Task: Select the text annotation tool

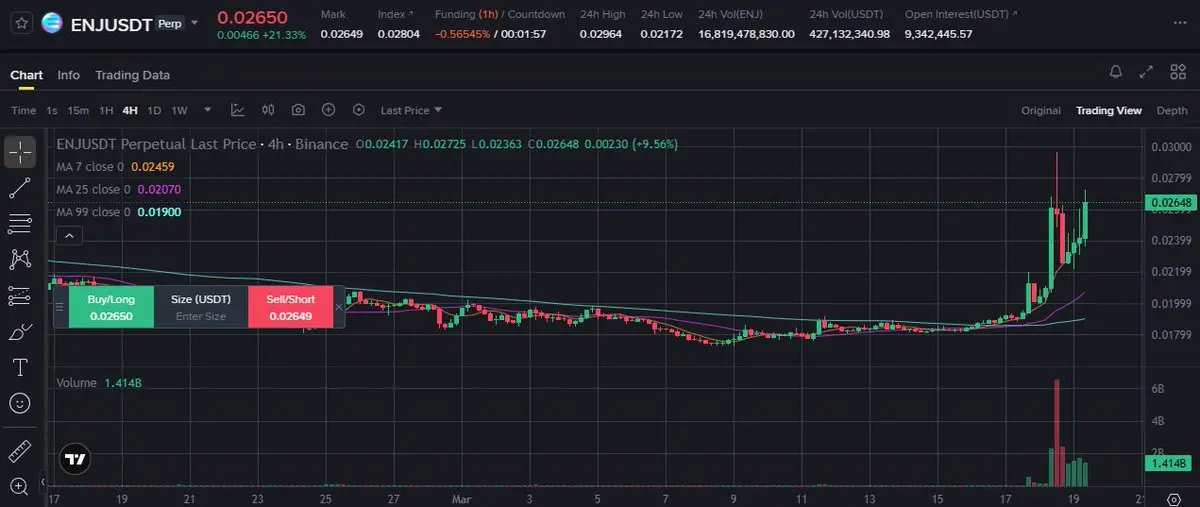Action: pos(19,367)
